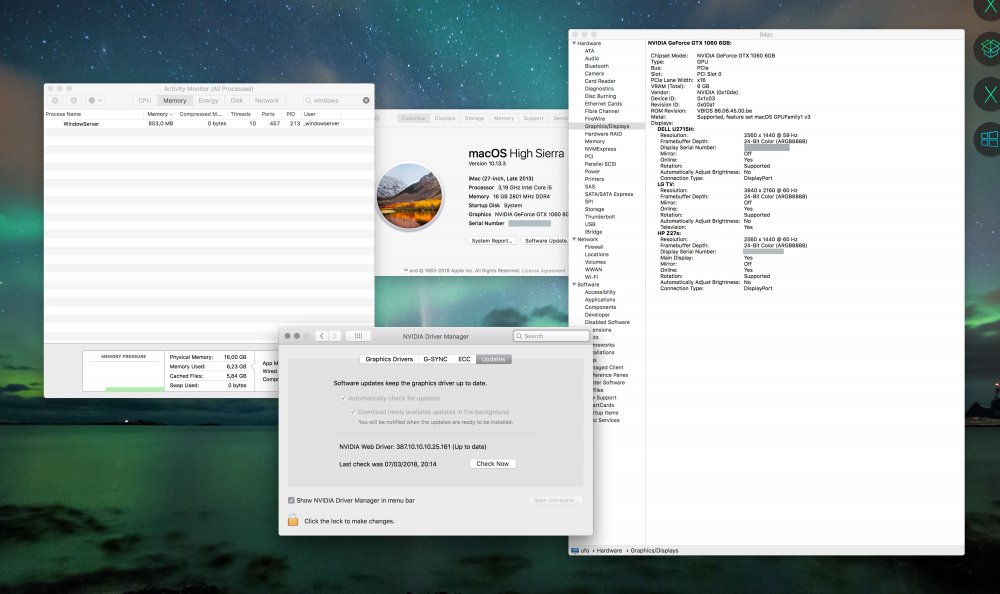This screenshot has height=594, width=1000.
Task: Open the License Agreement link
Action: [x=543, y=271]
